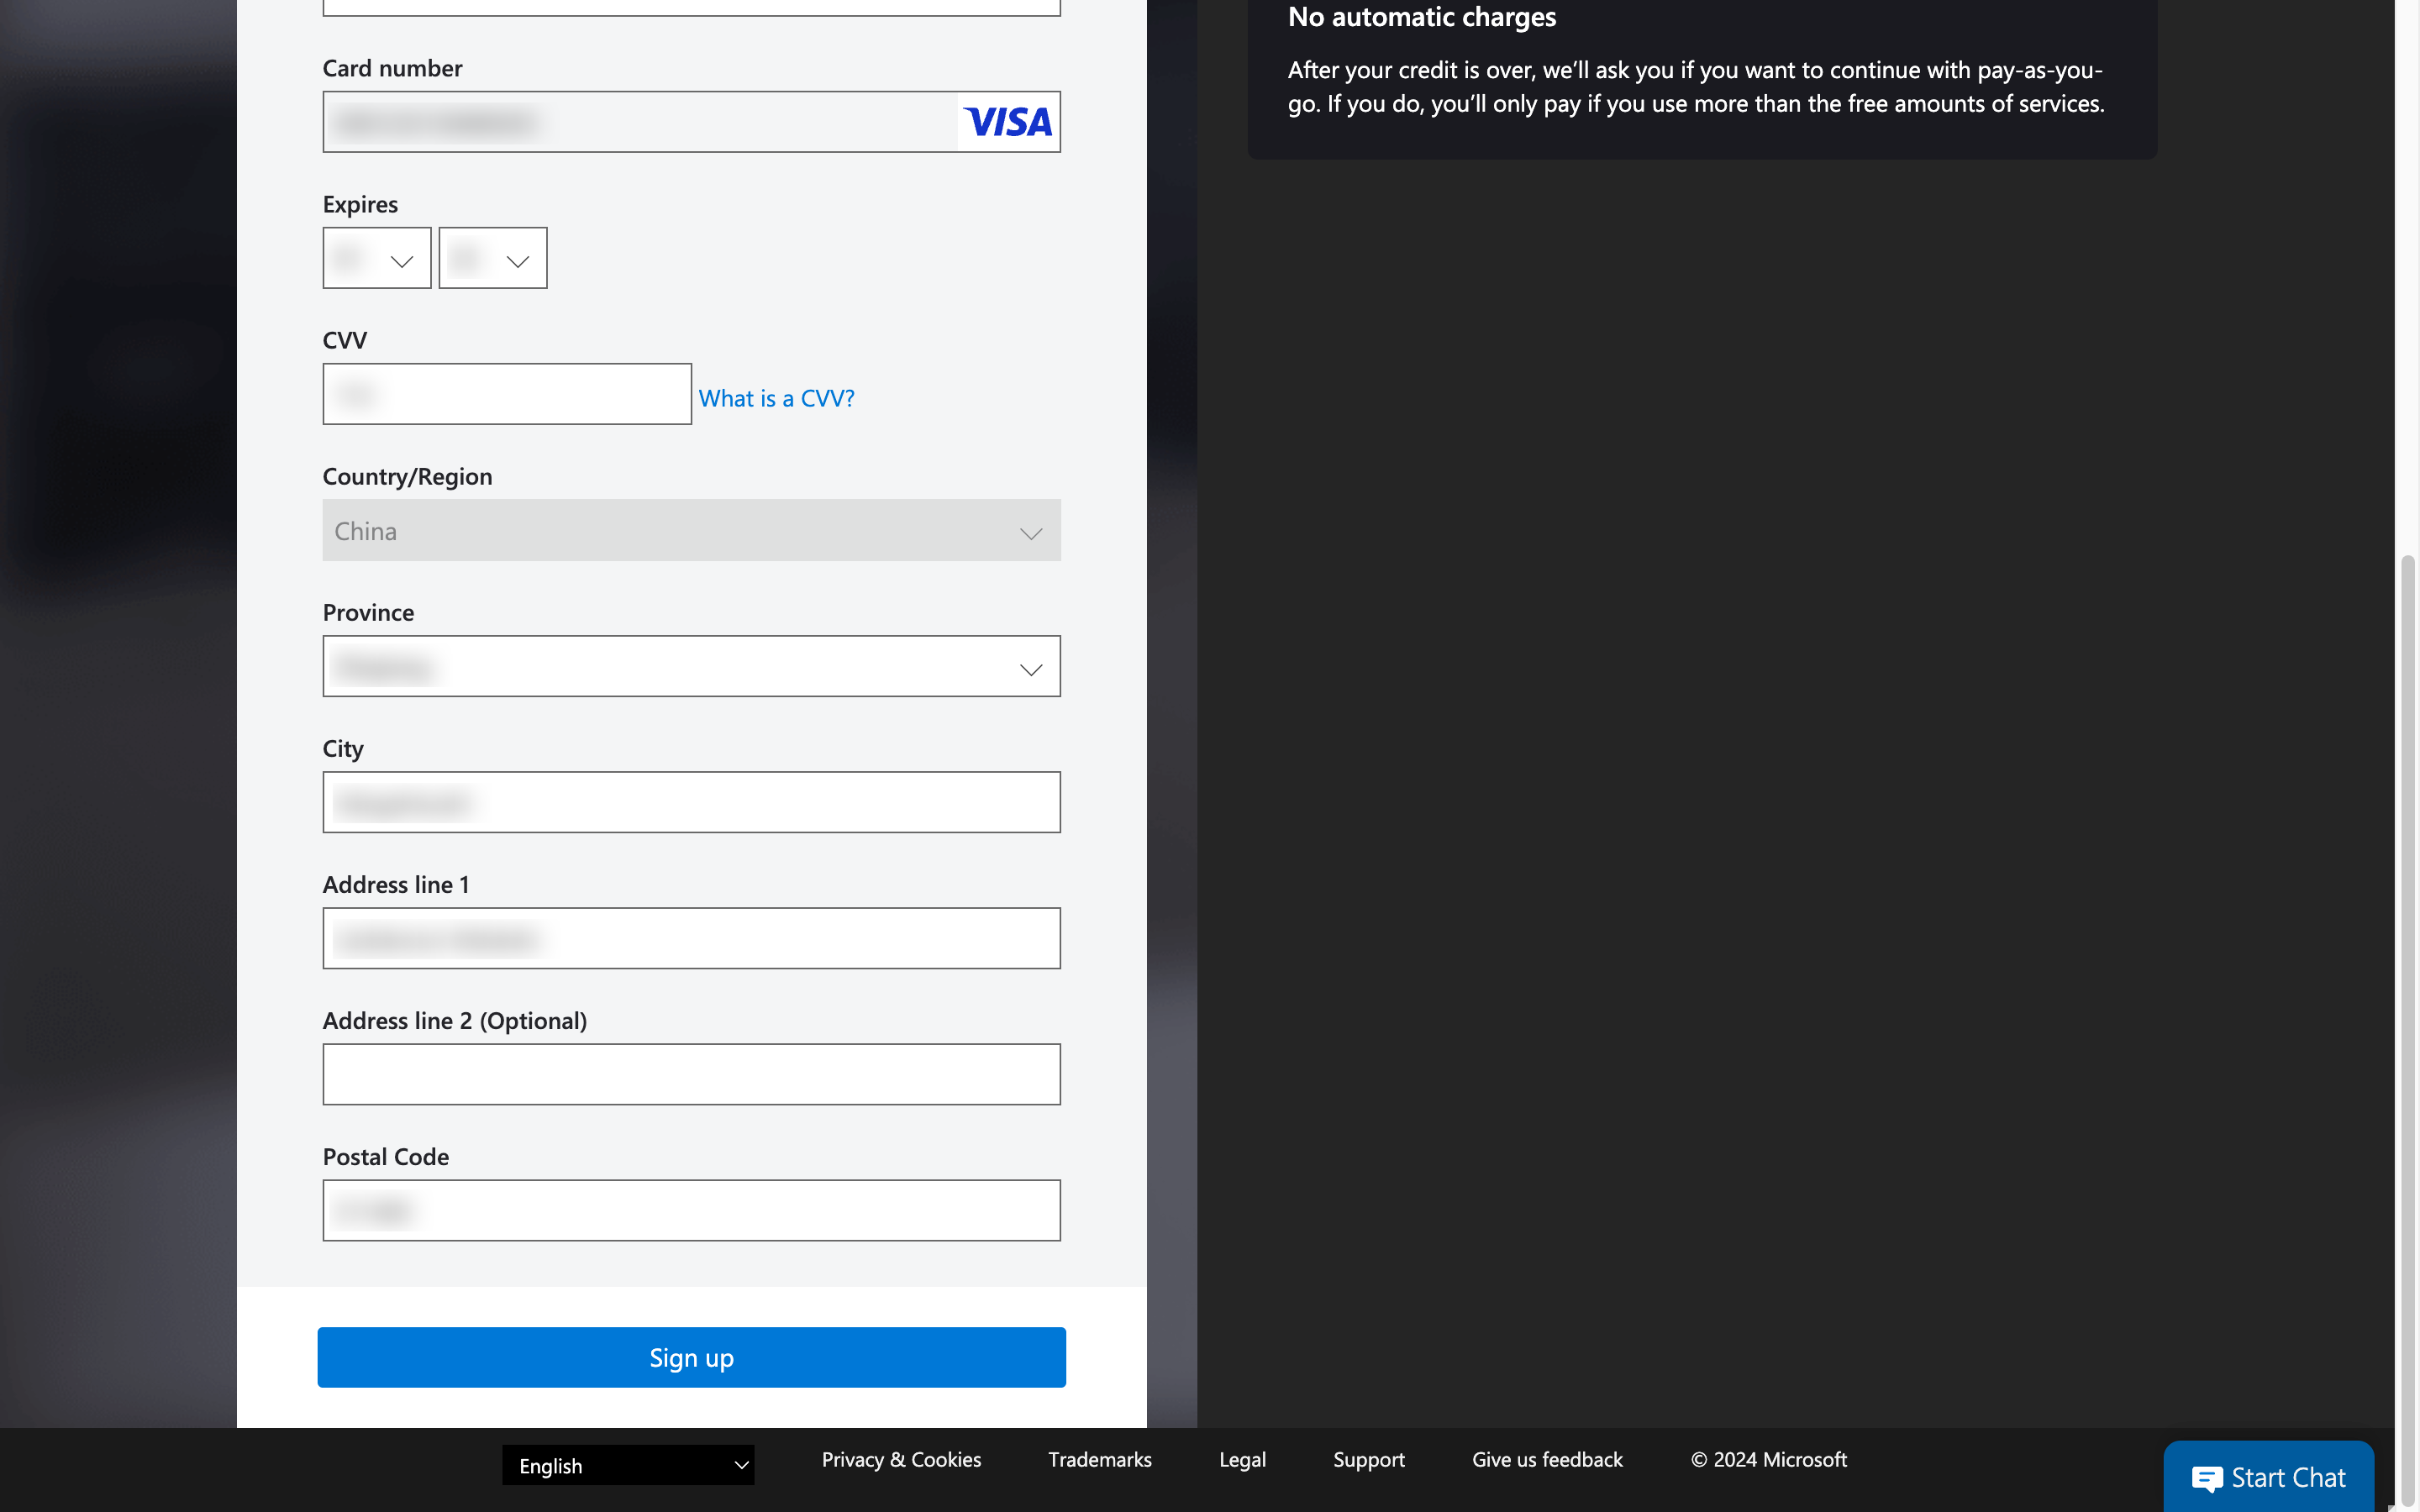This screenshot has width=2420, height=1512.
Task: Click the Sign up button
Action: point(691,1357)
